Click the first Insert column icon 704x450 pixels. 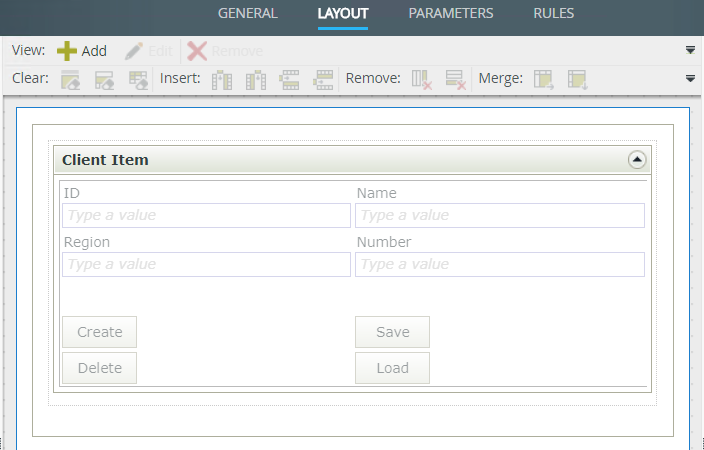pos(222,79)
